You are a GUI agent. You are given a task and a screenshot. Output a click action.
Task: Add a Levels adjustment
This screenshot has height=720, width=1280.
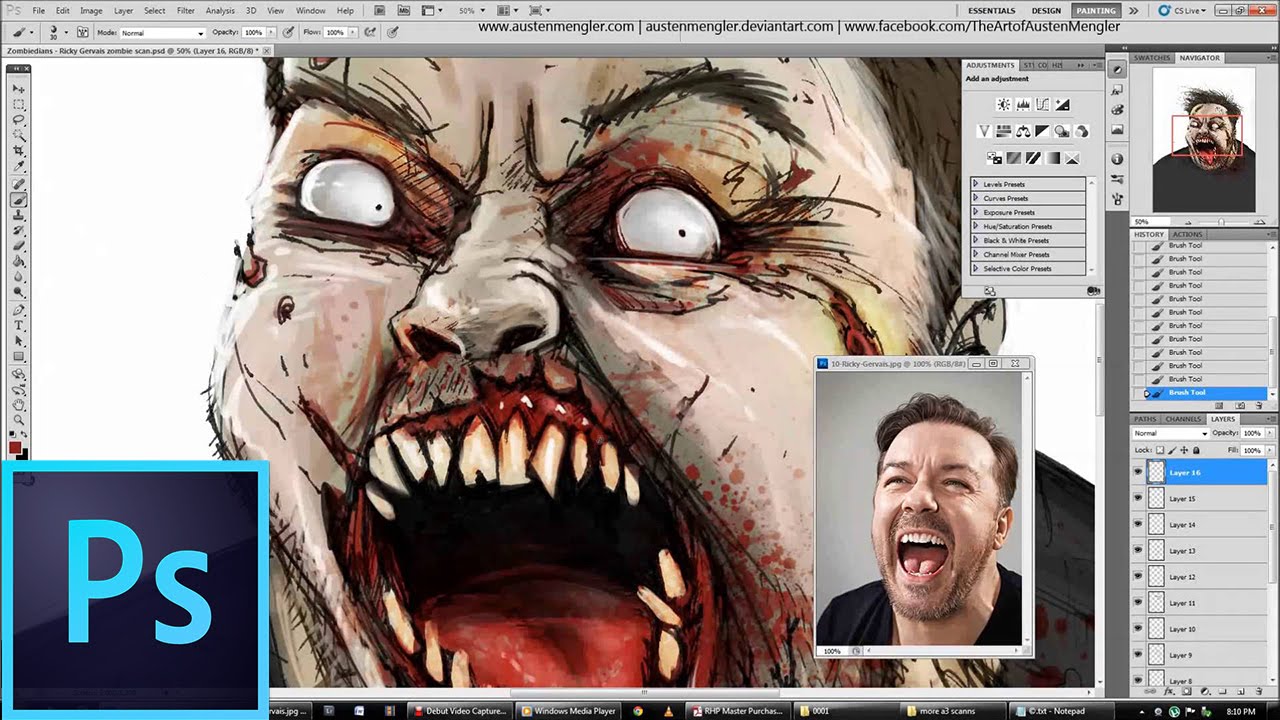1023,104
